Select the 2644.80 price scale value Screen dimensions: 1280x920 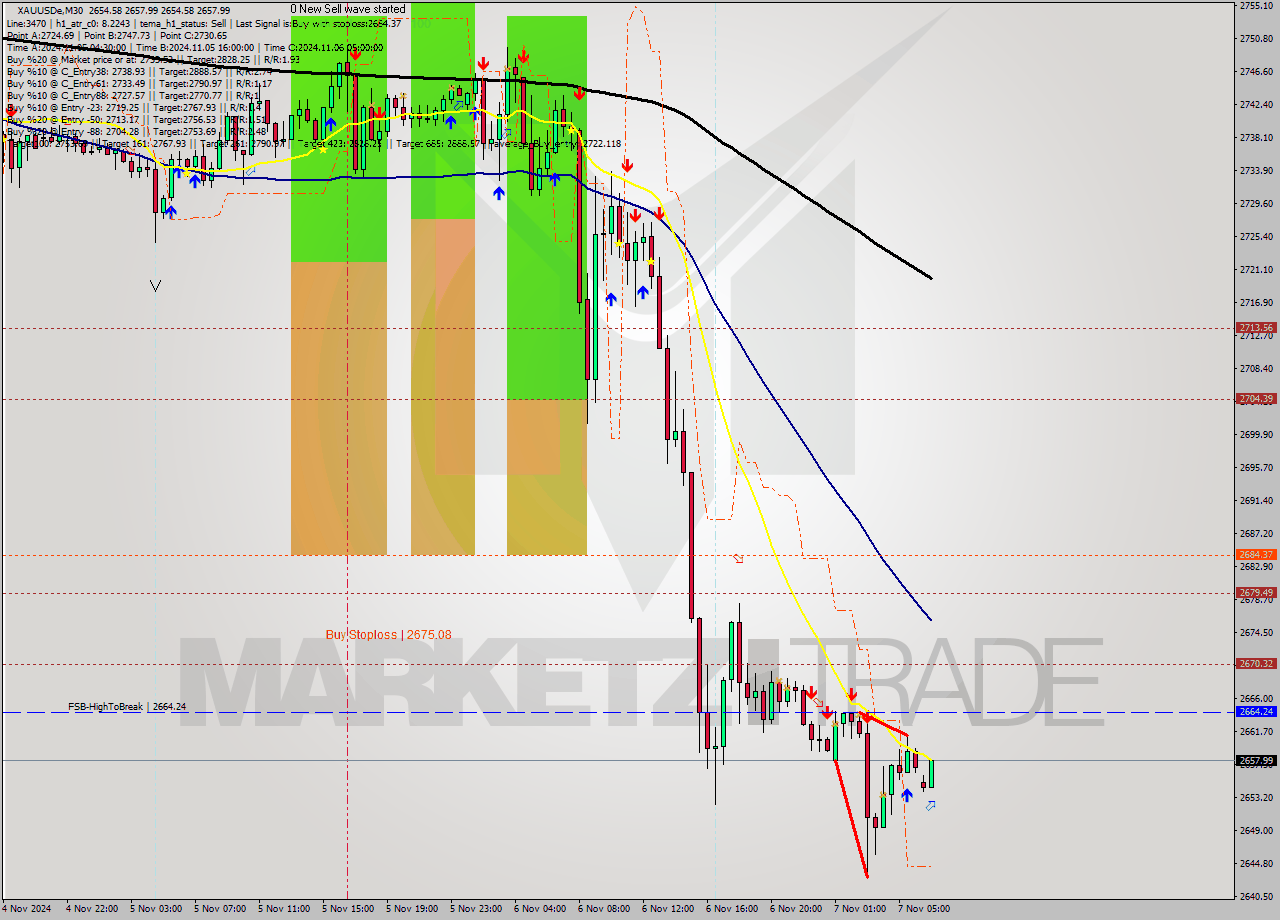tap(1256, 863)
